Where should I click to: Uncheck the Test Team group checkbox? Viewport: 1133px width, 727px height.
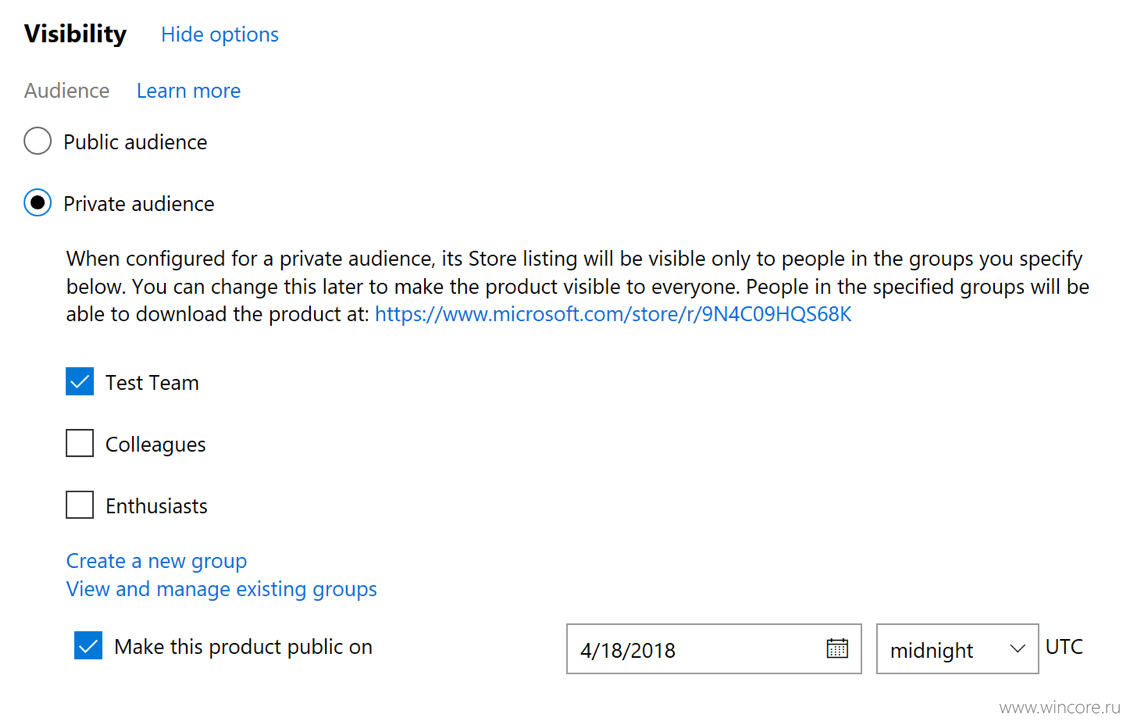tap(79, 381)
